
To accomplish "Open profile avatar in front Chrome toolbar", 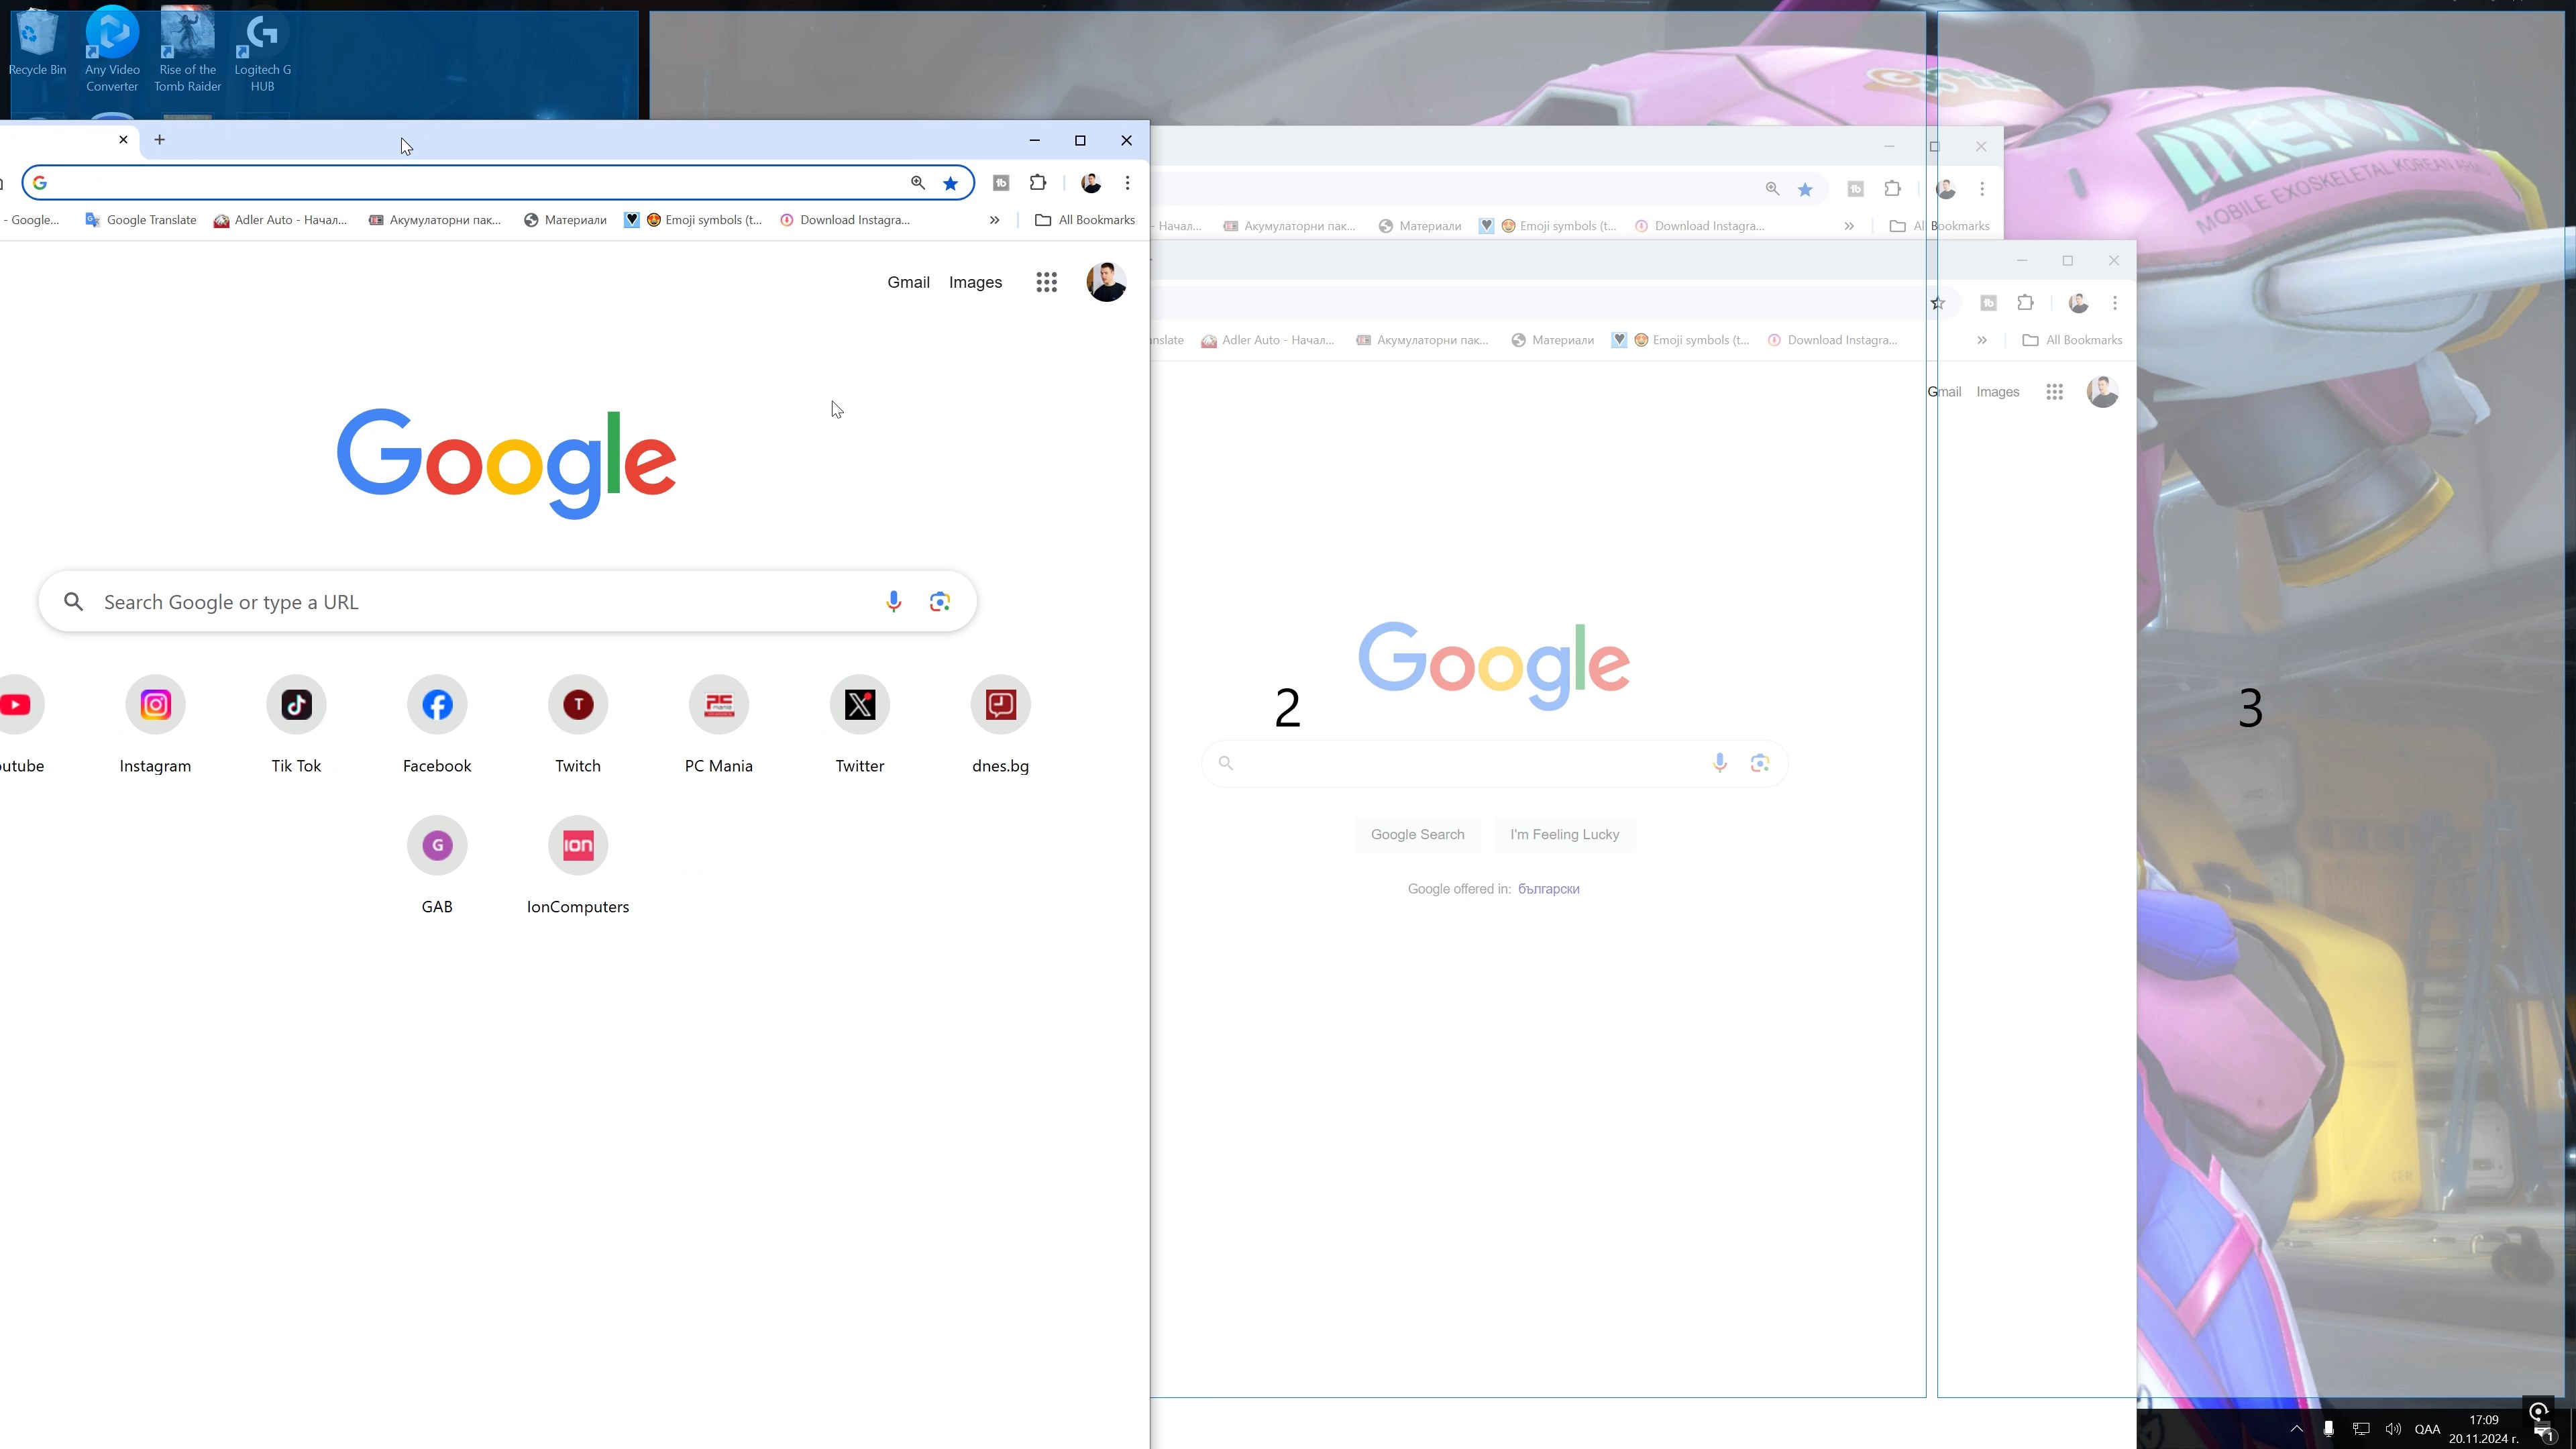I will tap(1091, 183).
